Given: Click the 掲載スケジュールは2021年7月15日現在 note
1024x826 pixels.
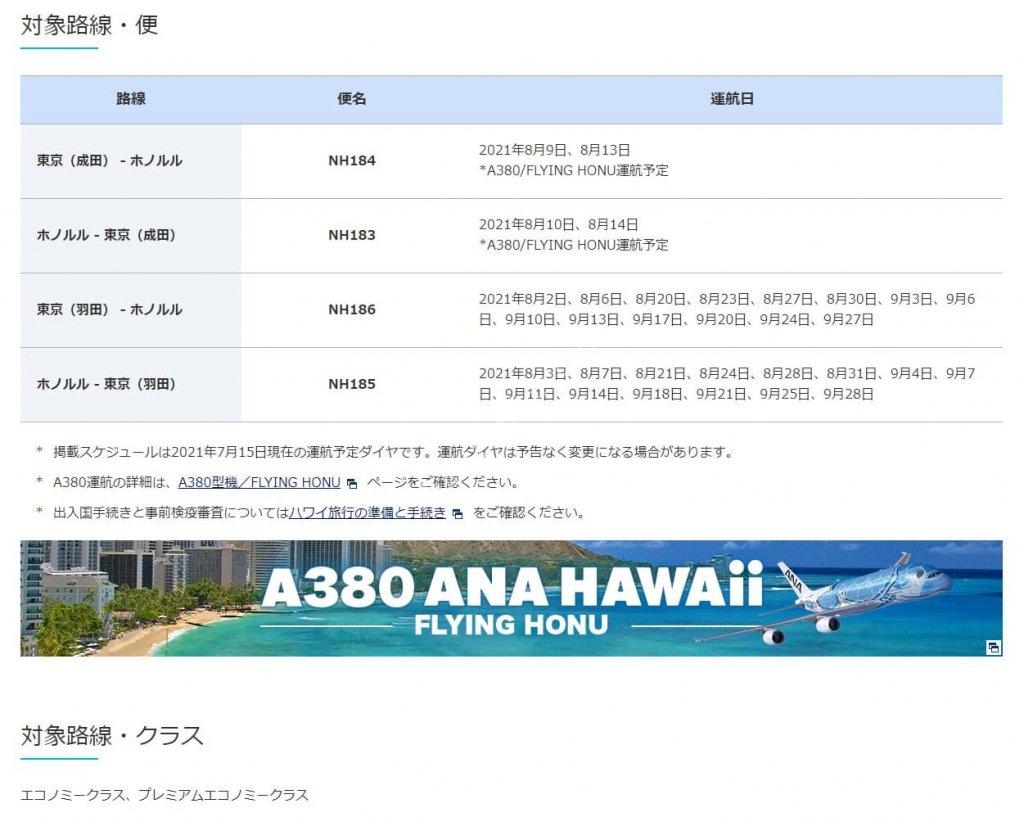Looking at the screenshot, I should tap(393, 452).
